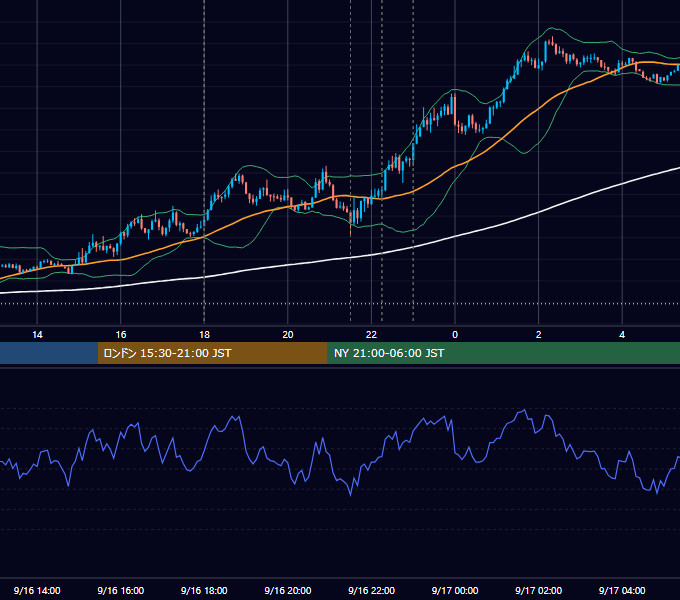Click the blue session bar before ロンドン

click(x=49, y=353)
